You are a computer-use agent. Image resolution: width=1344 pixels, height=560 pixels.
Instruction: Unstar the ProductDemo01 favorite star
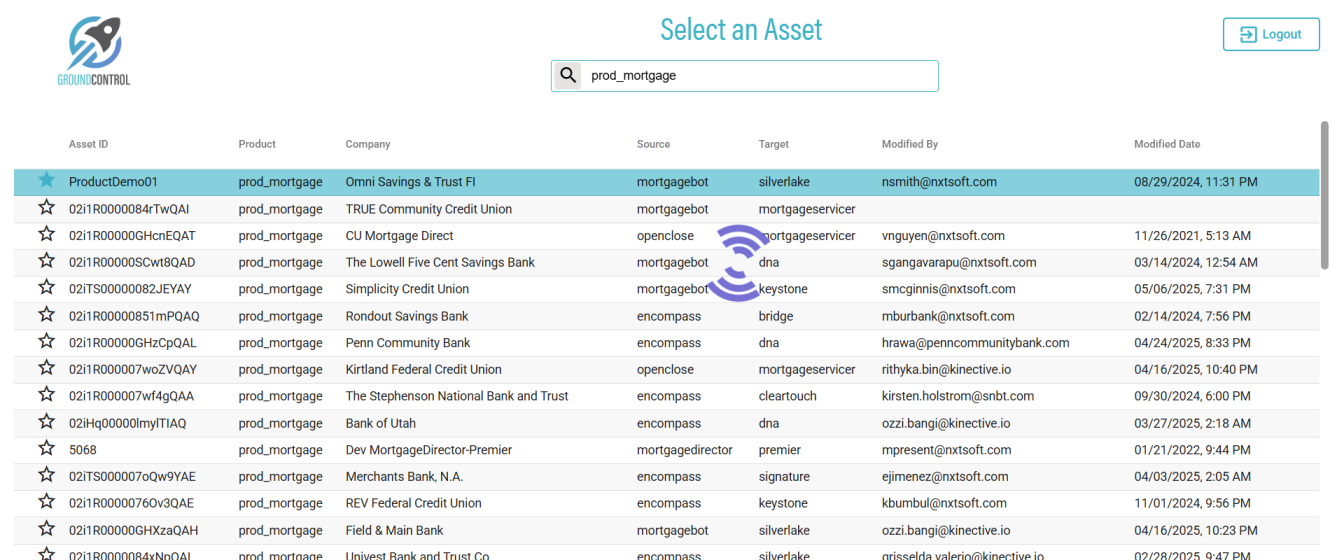[46, 181]
